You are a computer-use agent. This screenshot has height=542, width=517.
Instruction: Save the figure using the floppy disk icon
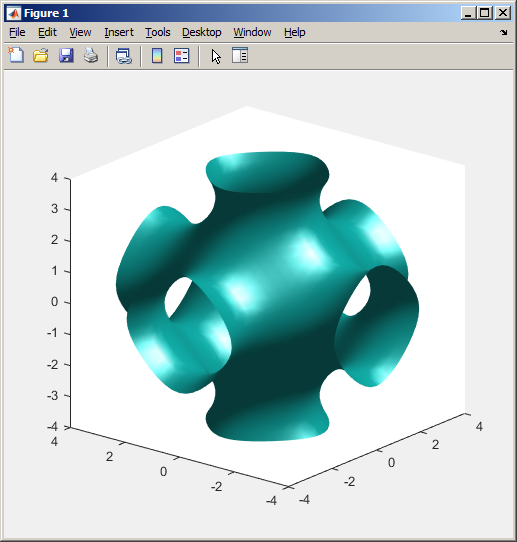click(x=66, y=55)
